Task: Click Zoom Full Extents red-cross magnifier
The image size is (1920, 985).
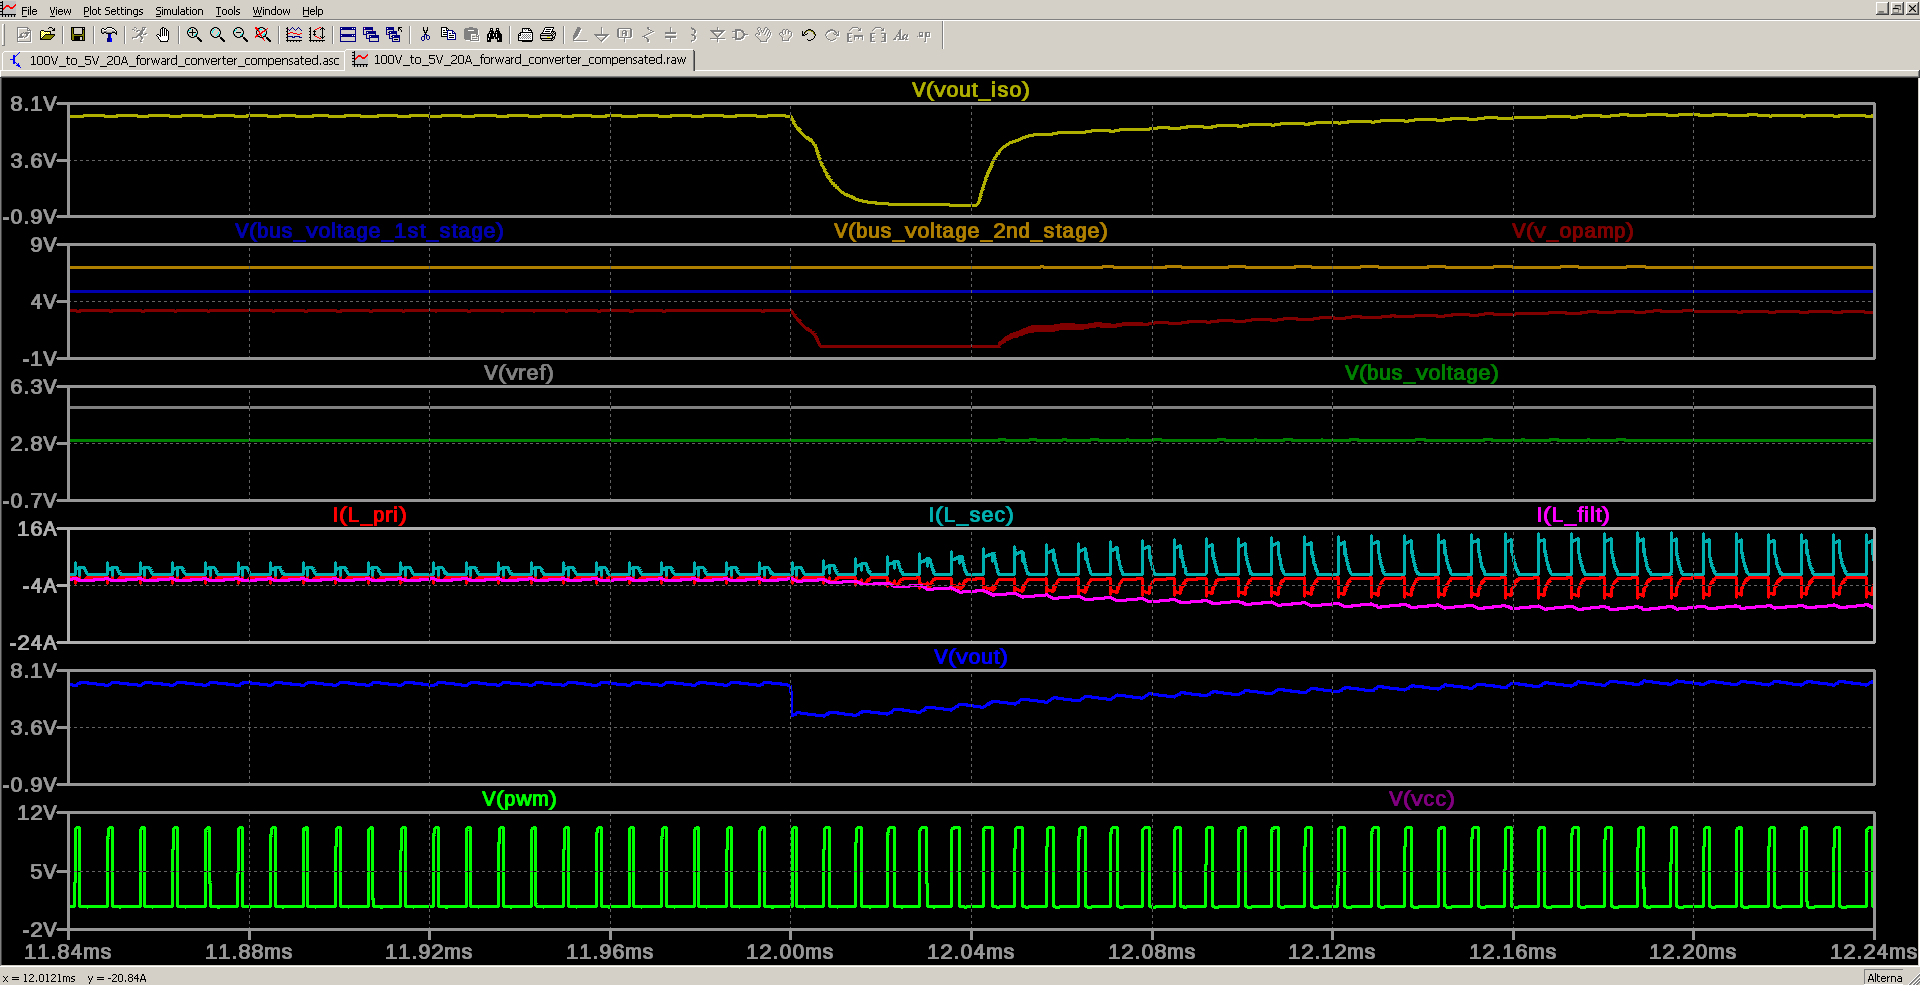Action: pyautogui.click(x=263, y=35)
